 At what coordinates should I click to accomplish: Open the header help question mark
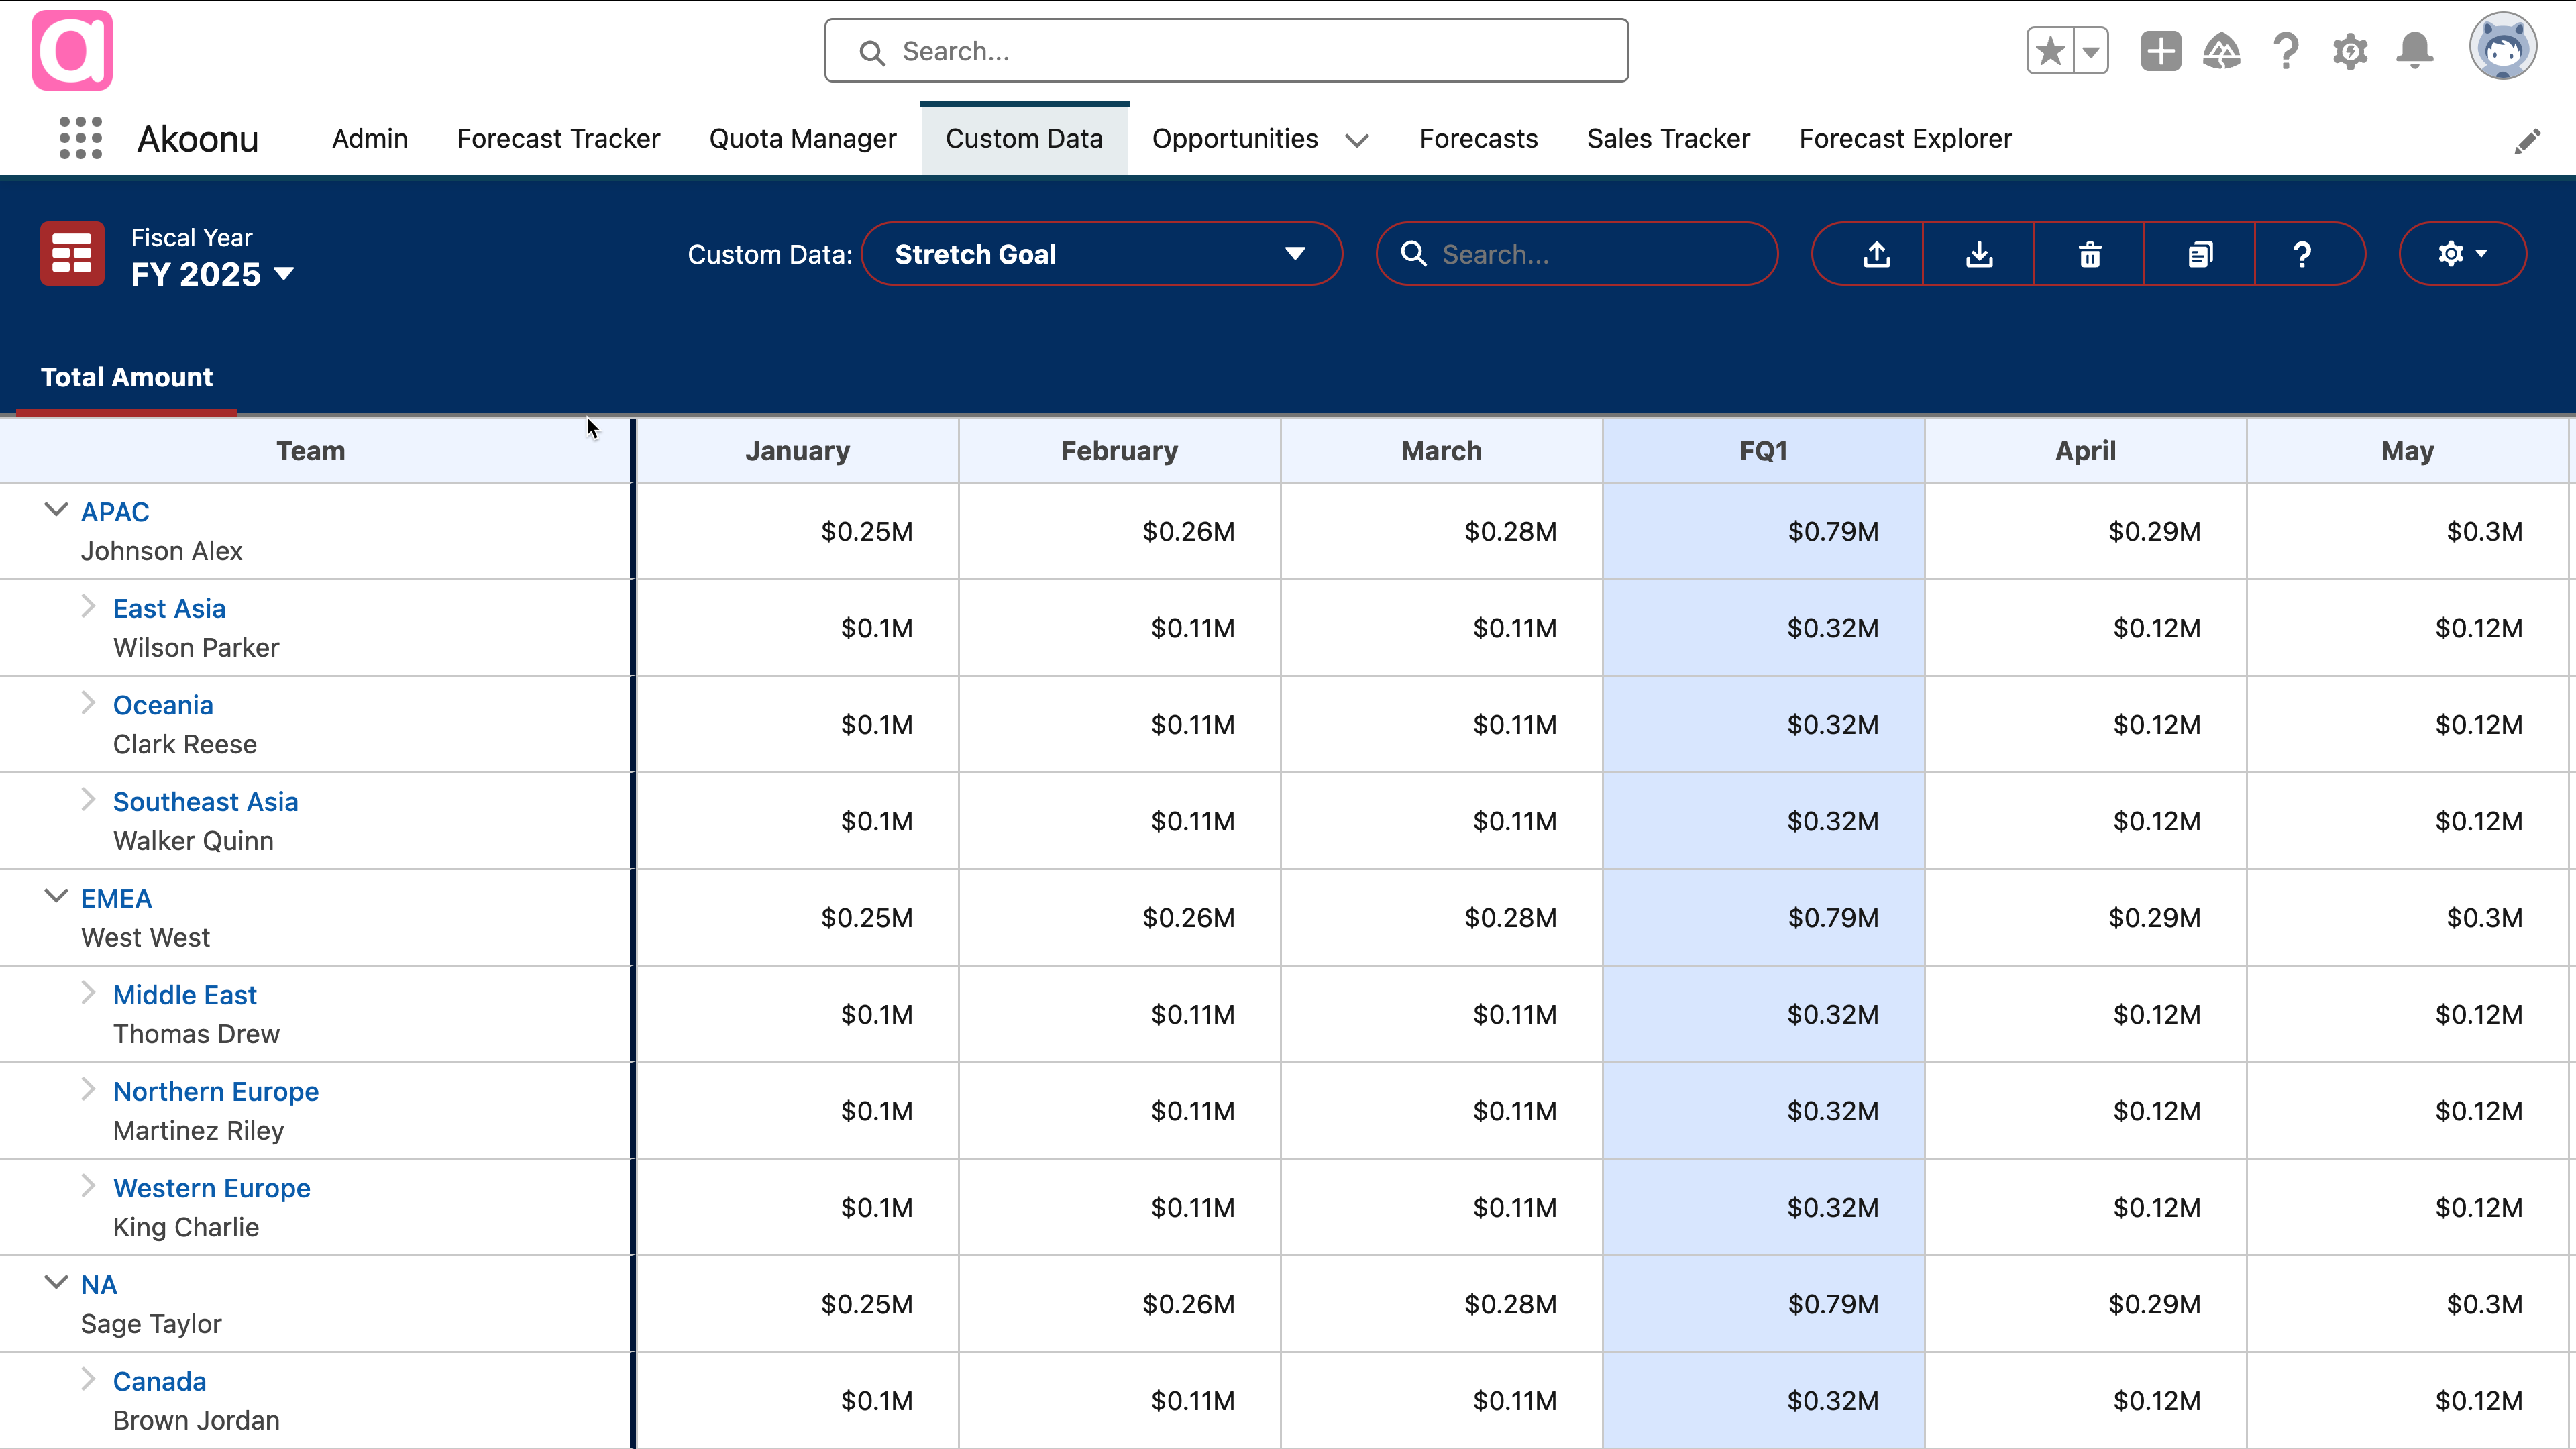pos(2286,51)
